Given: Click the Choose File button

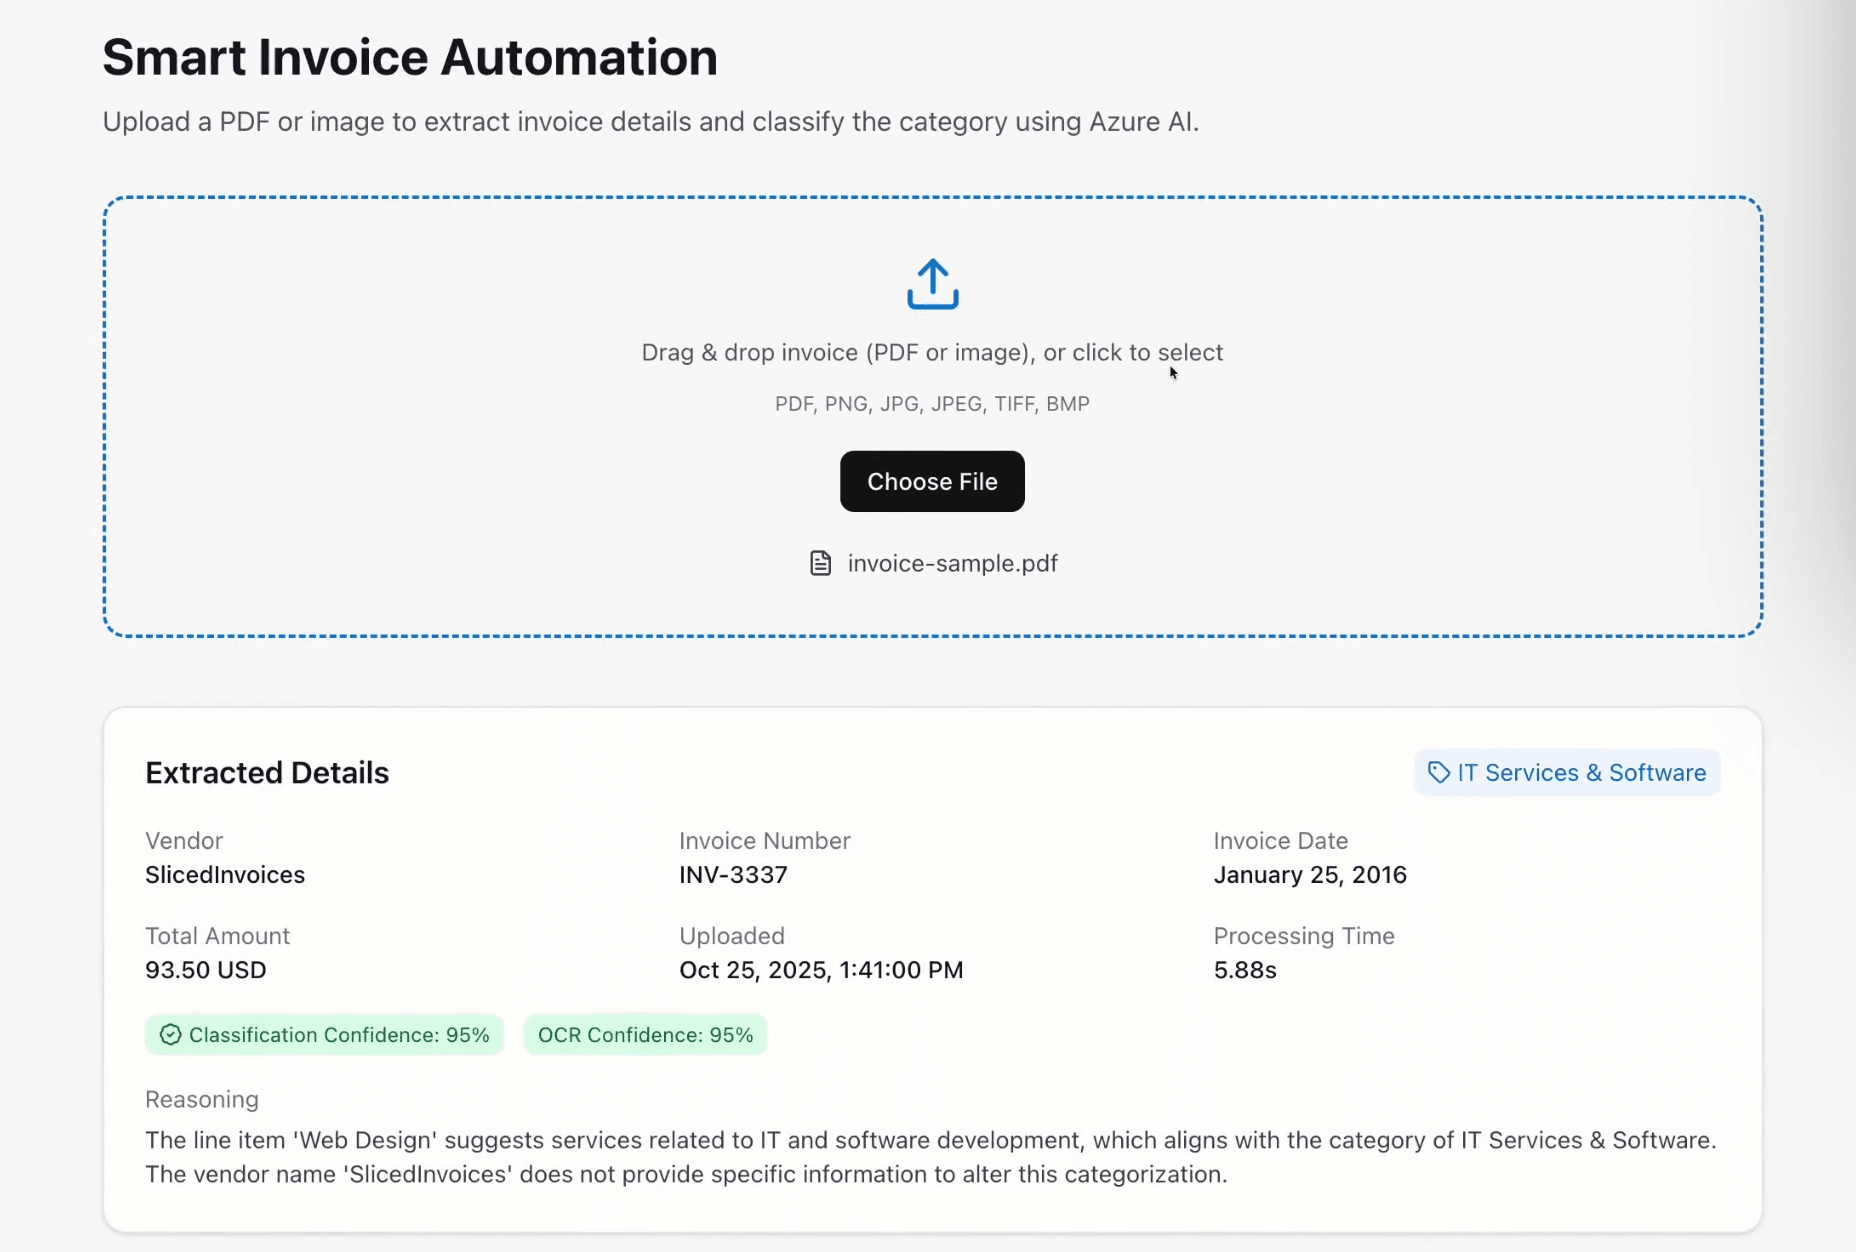Looking at the screenshot, I should click(931, 481).
